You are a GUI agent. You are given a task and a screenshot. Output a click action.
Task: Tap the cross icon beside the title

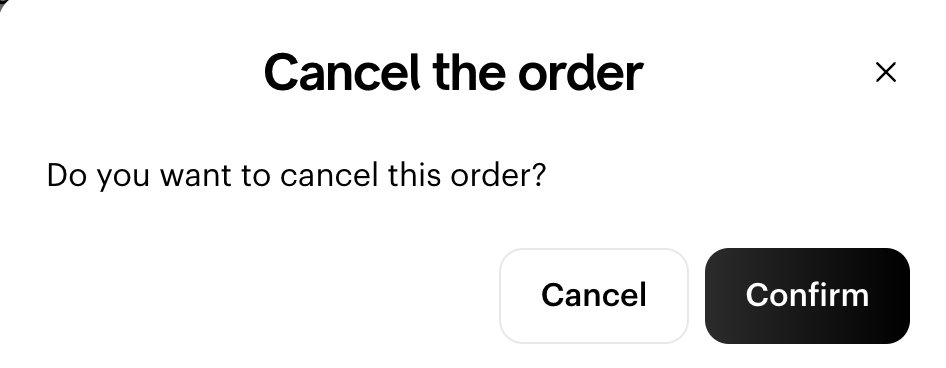[886, 72]
